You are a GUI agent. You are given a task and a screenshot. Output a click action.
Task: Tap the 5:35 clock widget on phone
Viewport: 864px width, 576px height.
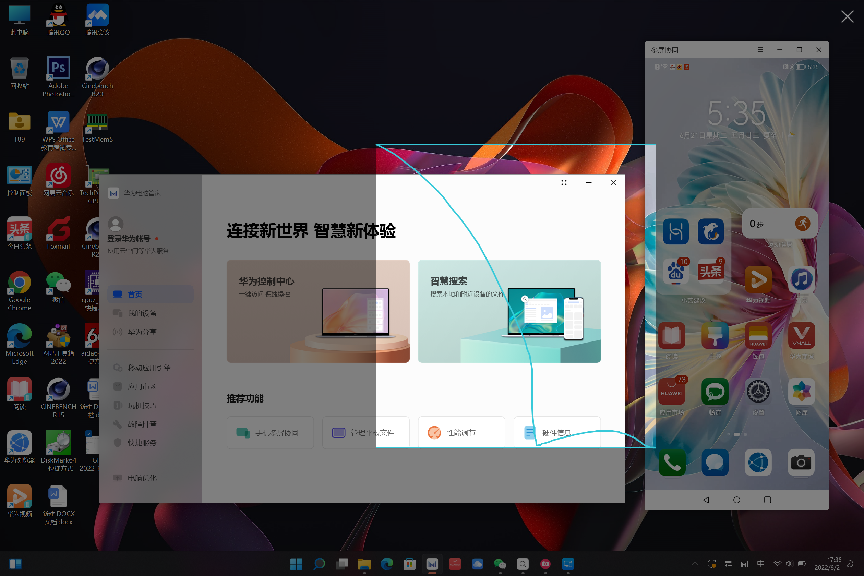737,114
